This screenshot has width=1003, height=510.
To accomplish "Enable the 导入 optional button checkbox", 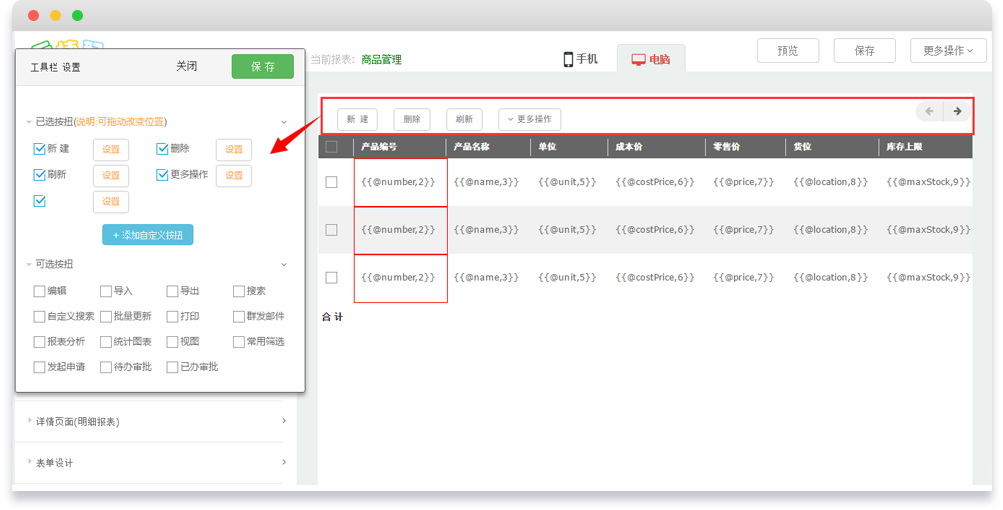I will tap(106, 291).
